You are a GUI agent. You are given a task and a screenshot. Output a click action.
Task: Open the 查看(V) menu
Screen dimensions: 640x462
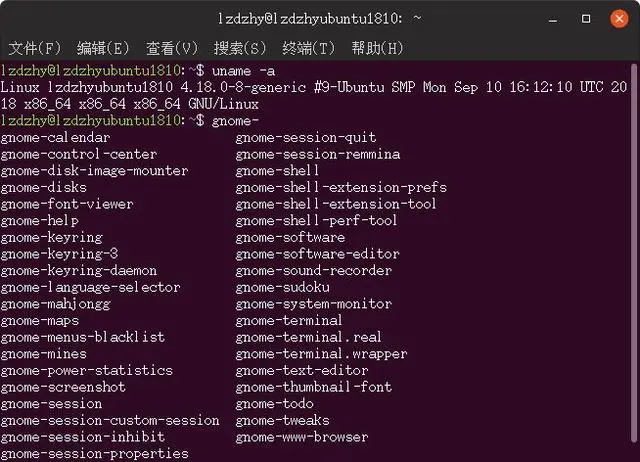[172, 48]
